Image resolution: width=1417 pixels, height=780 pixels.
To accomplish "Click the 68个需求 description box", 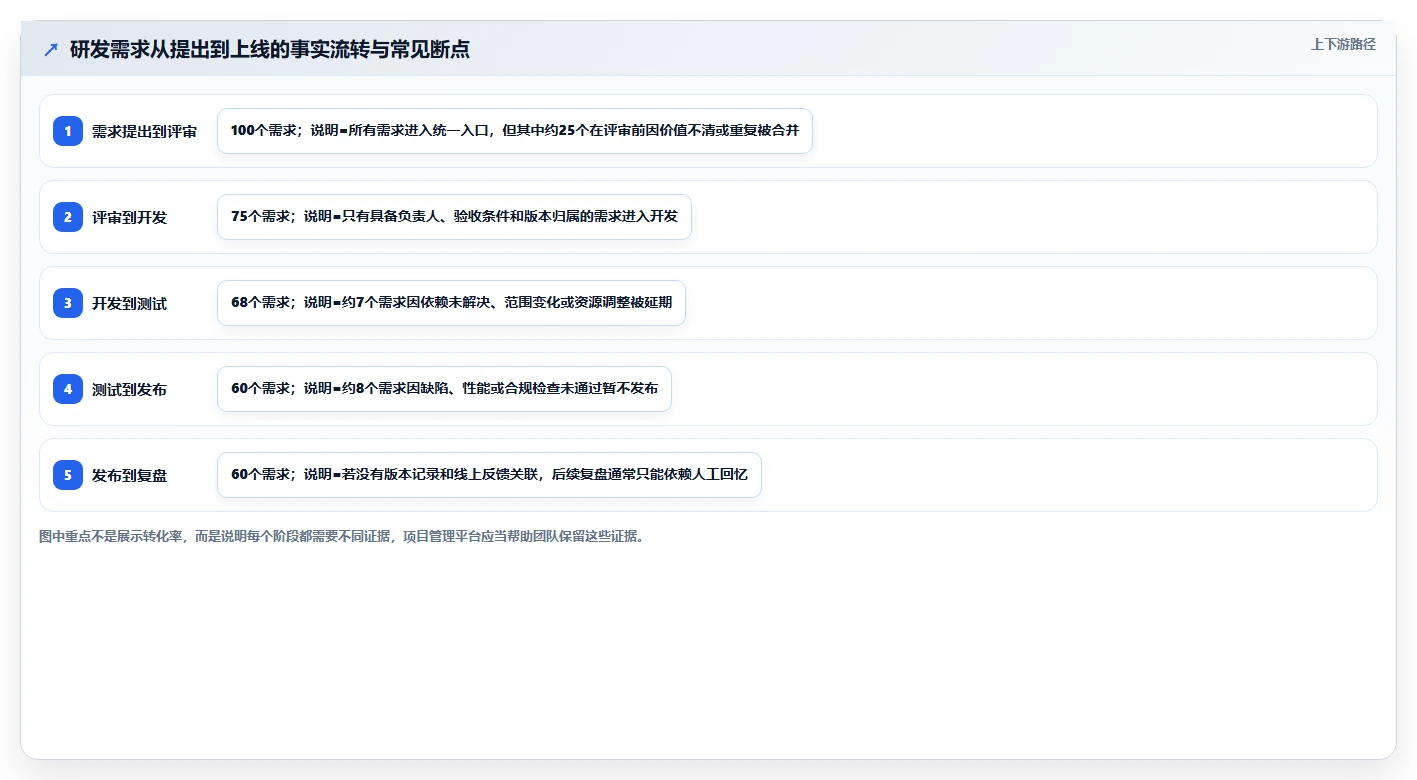I will point(451,303).
